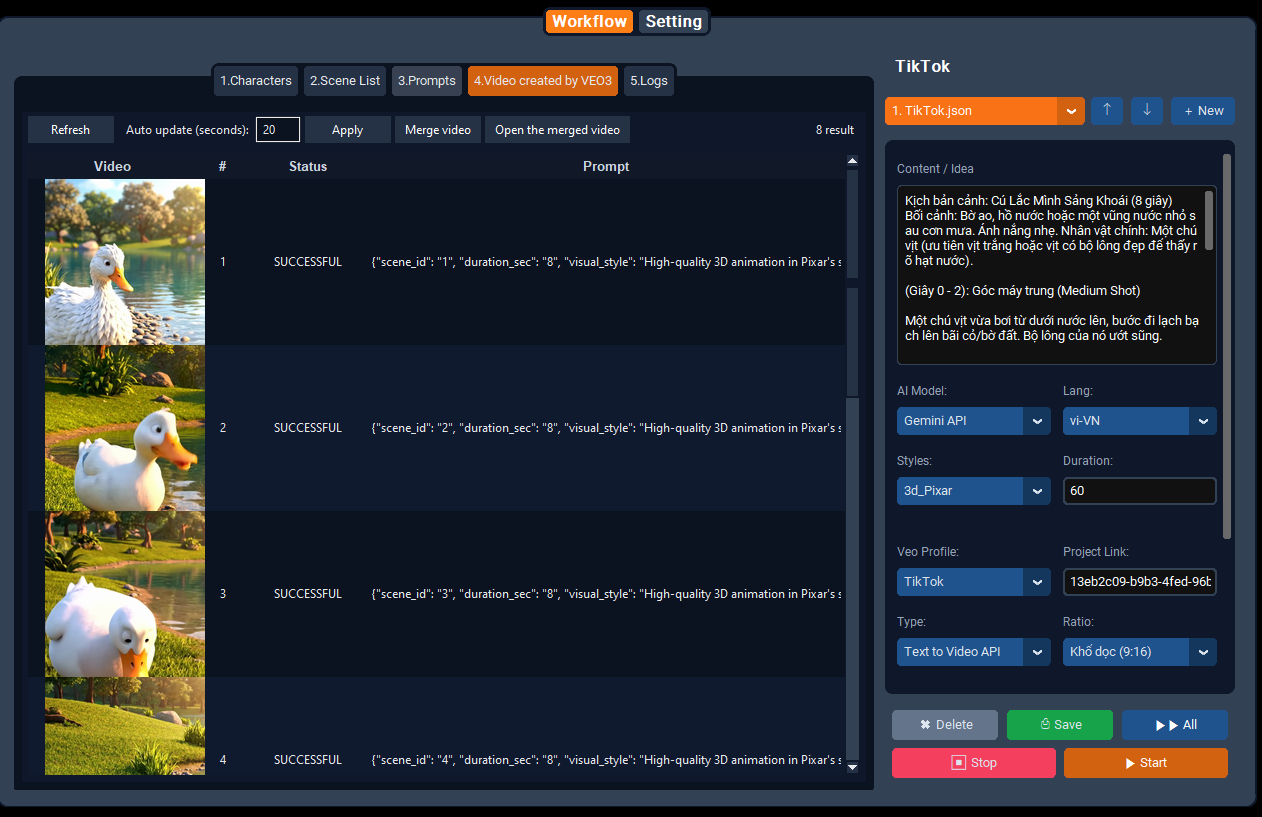Click the move down arrow button
The height and width of the screenshot is (817, 1262).
(1146, 111)
